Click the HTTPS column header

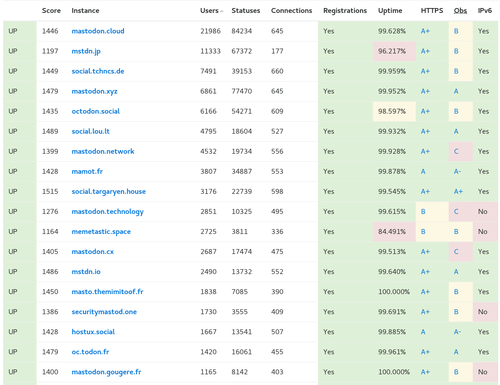(x=432, y=11)
